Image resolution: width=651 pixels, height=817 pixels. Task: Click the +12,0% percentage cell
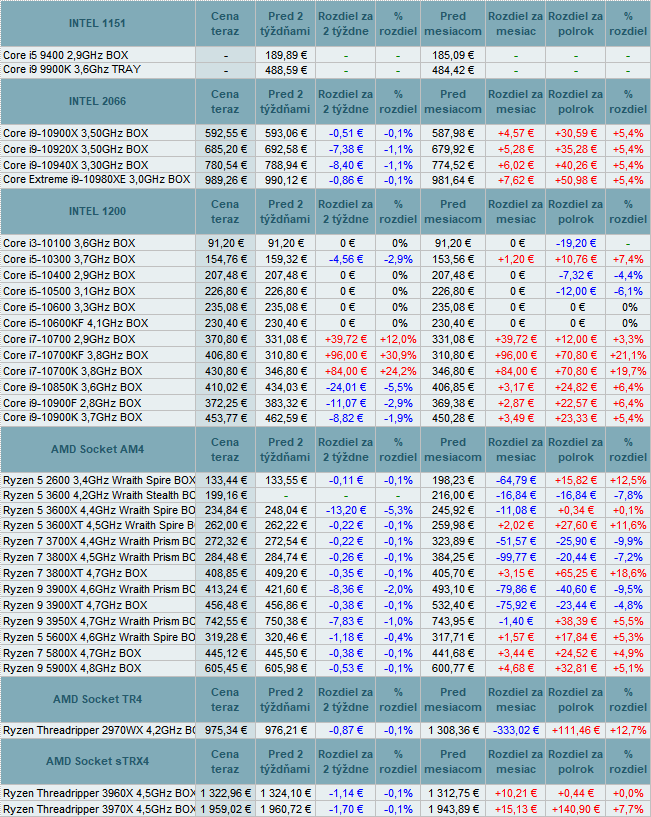398,340
